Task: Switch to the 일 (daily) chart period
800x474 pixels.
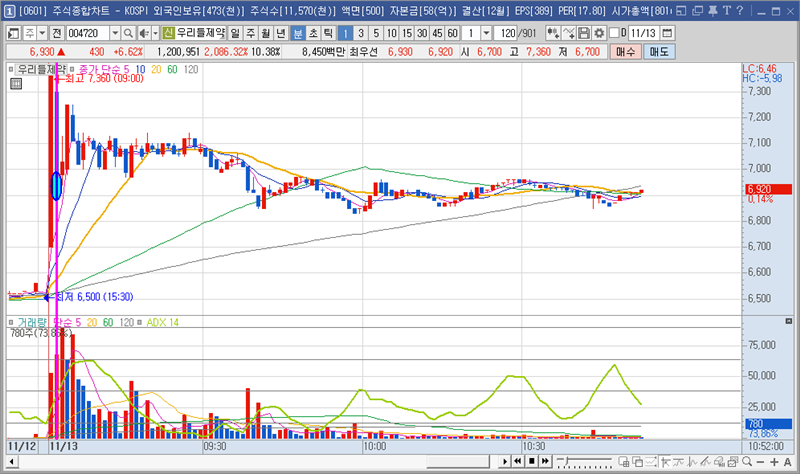Action: tap(235, 33)
